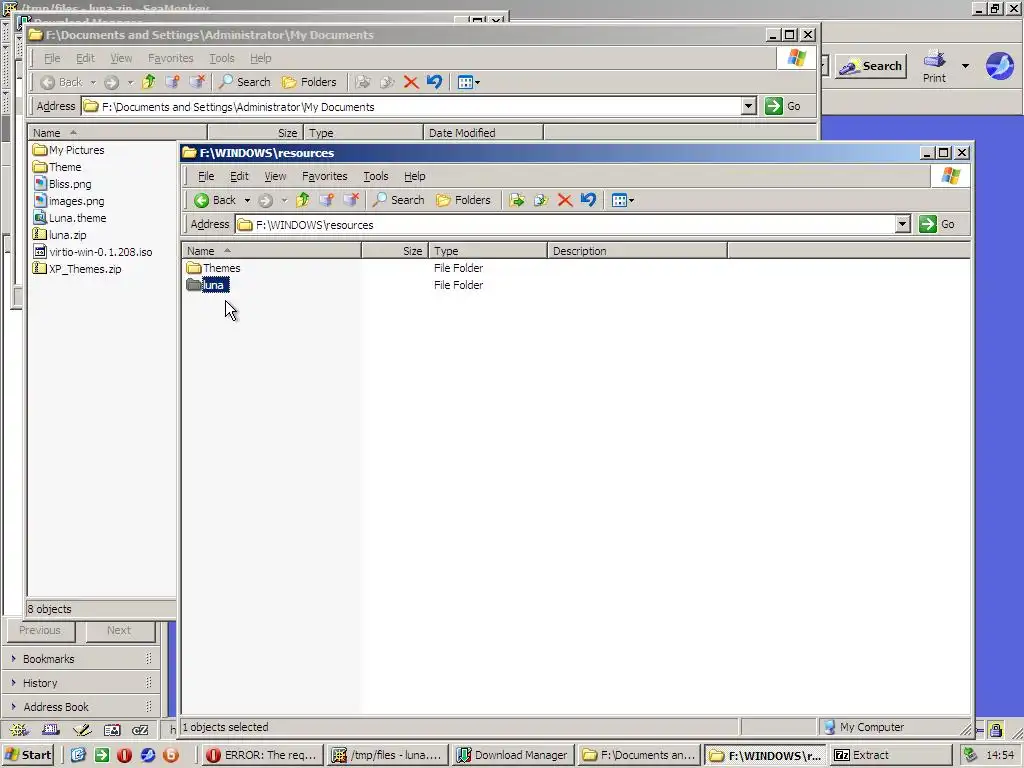Select the Themes folder
1024x768 pixels.
[214, 268]
